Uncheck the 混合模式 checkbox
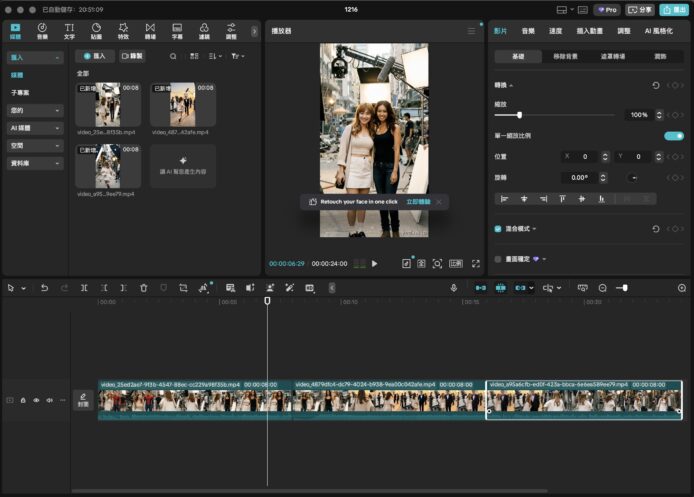The image size is (694, 497). [x=498, y=229]
